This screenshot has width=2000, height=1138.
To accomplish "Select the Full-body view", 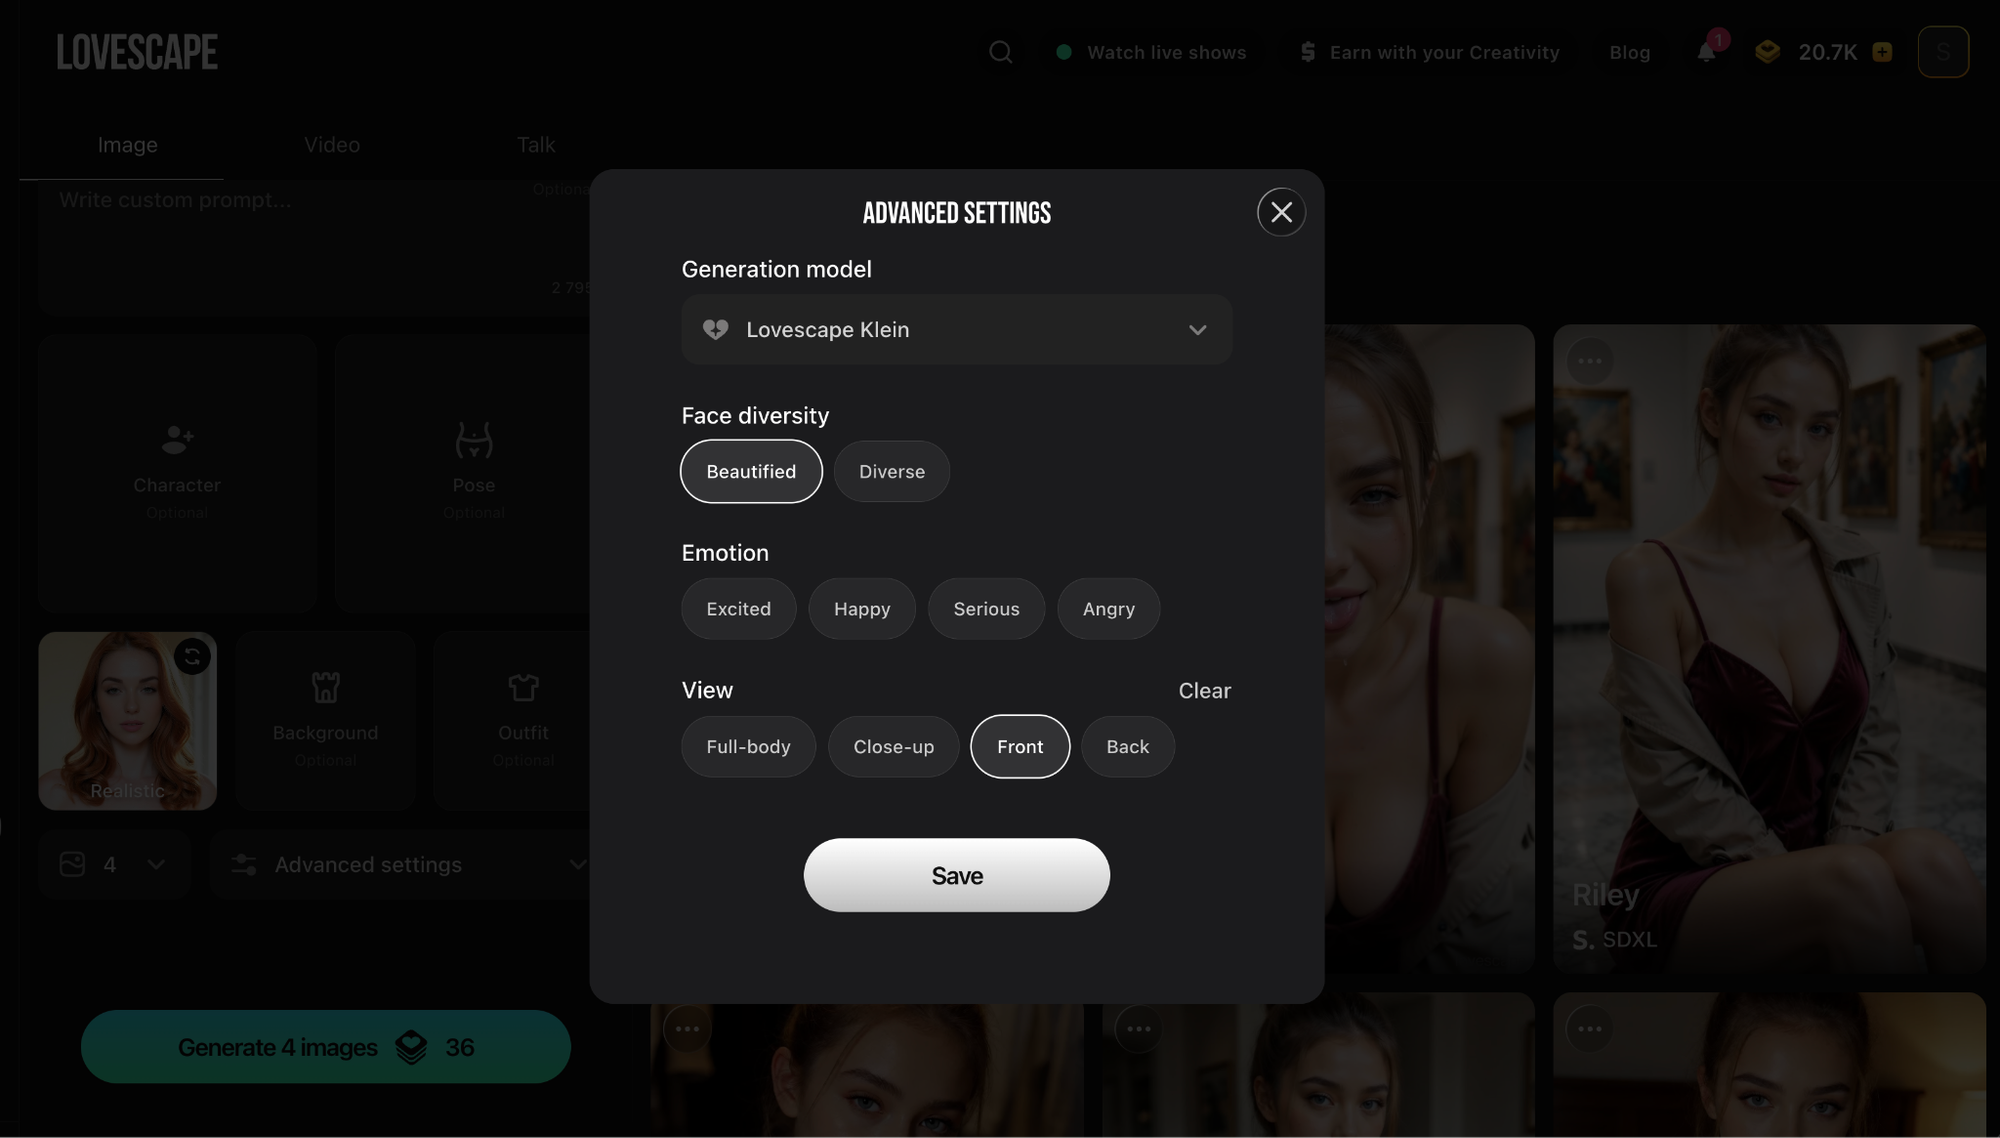I will tap(748, 747).
